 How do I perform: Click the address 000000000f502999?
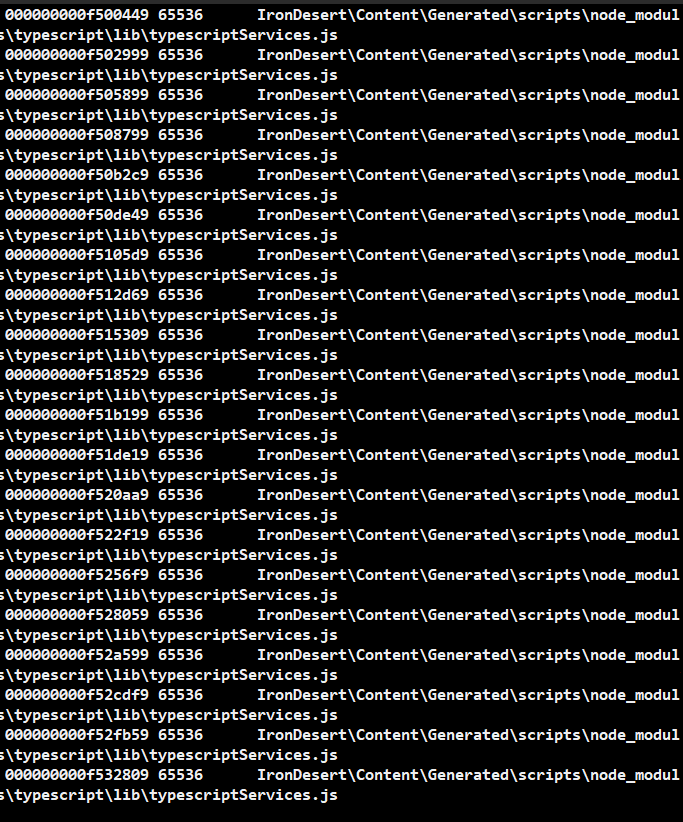pyautogui.click(x=77, y=55)
